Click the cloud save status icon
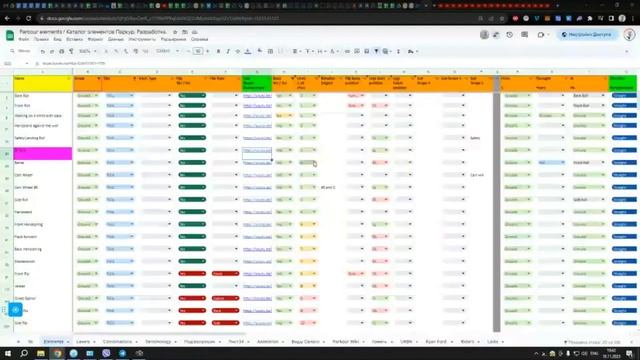The image size is (640, 360). (x=195, y=32)
